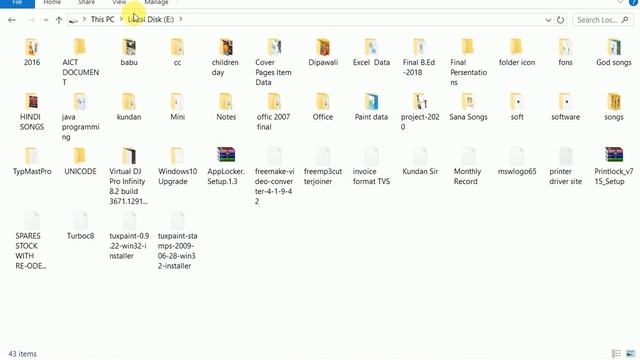This screenshot has height=360, width=640.
Task: Select the babu folder icon
Action: [x=129, y=47]
